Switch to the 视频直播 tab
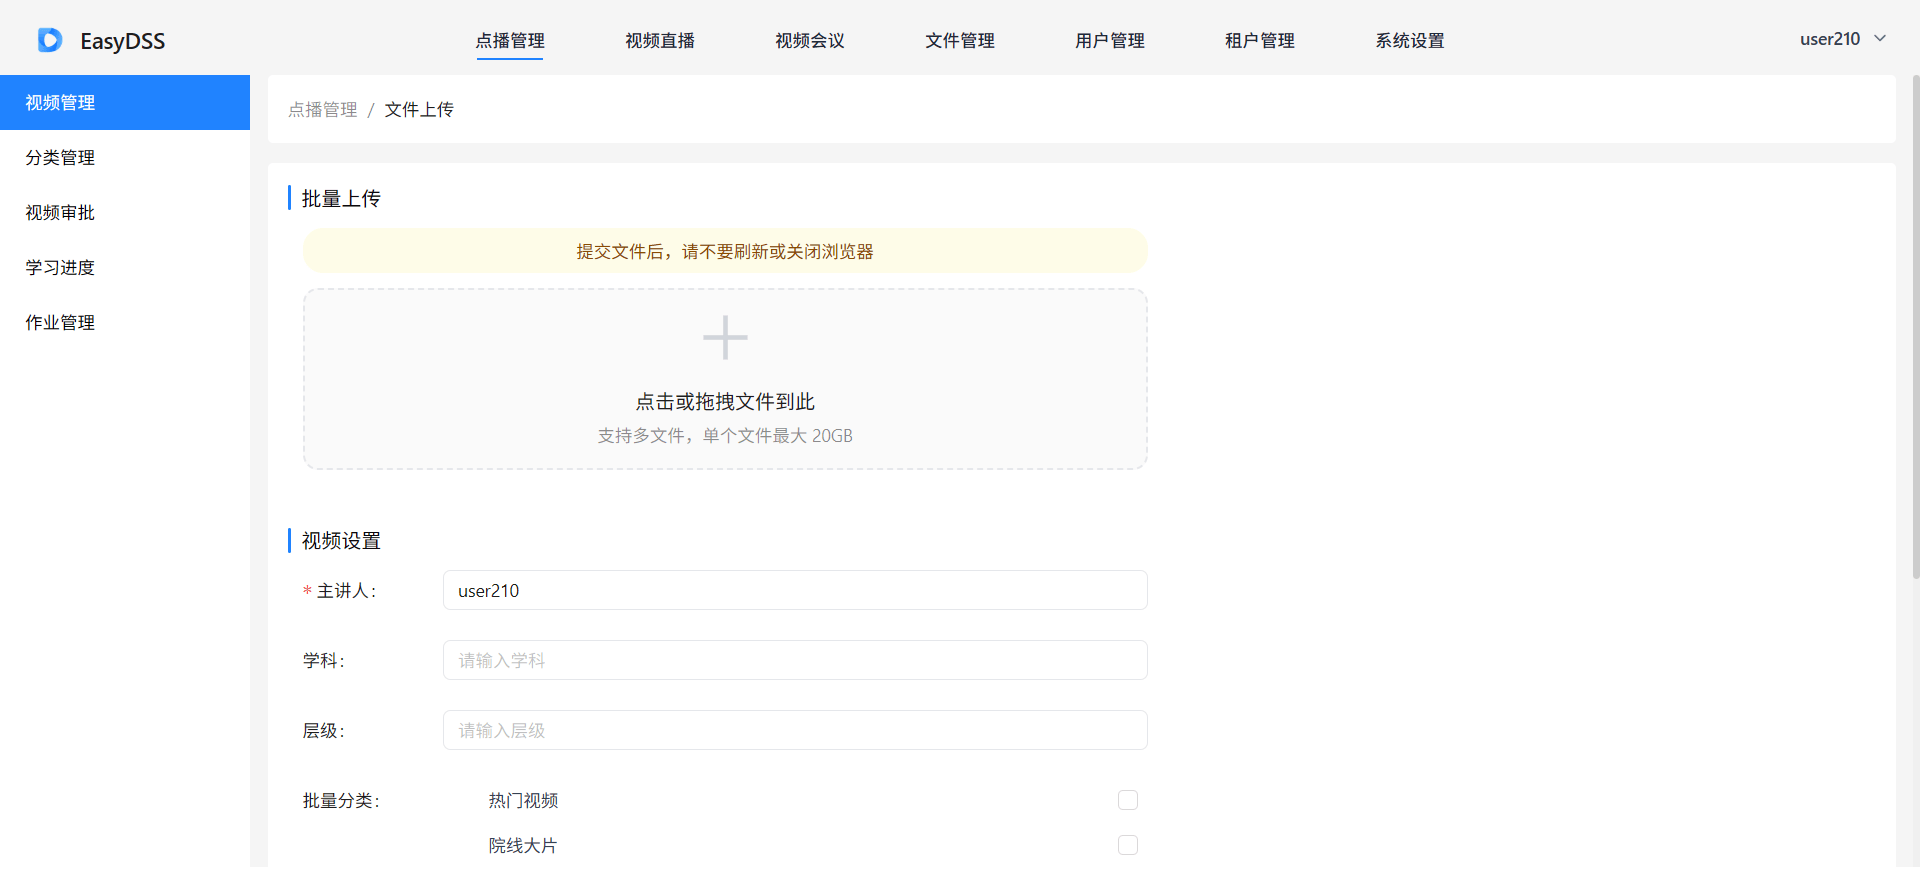Screen dimensions: 1920x869 point(660,41)
